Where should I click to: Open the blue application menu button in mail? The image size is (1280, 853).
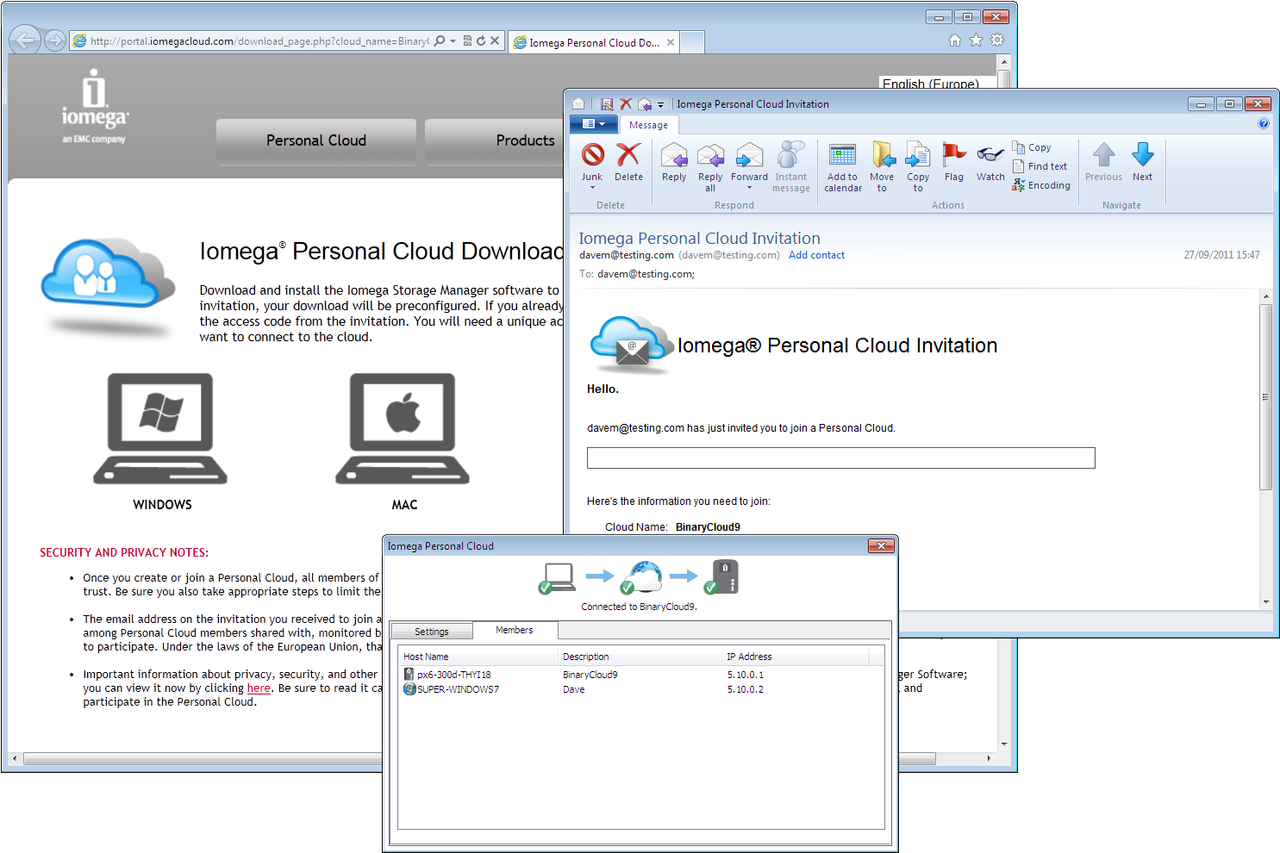point(594,124)
